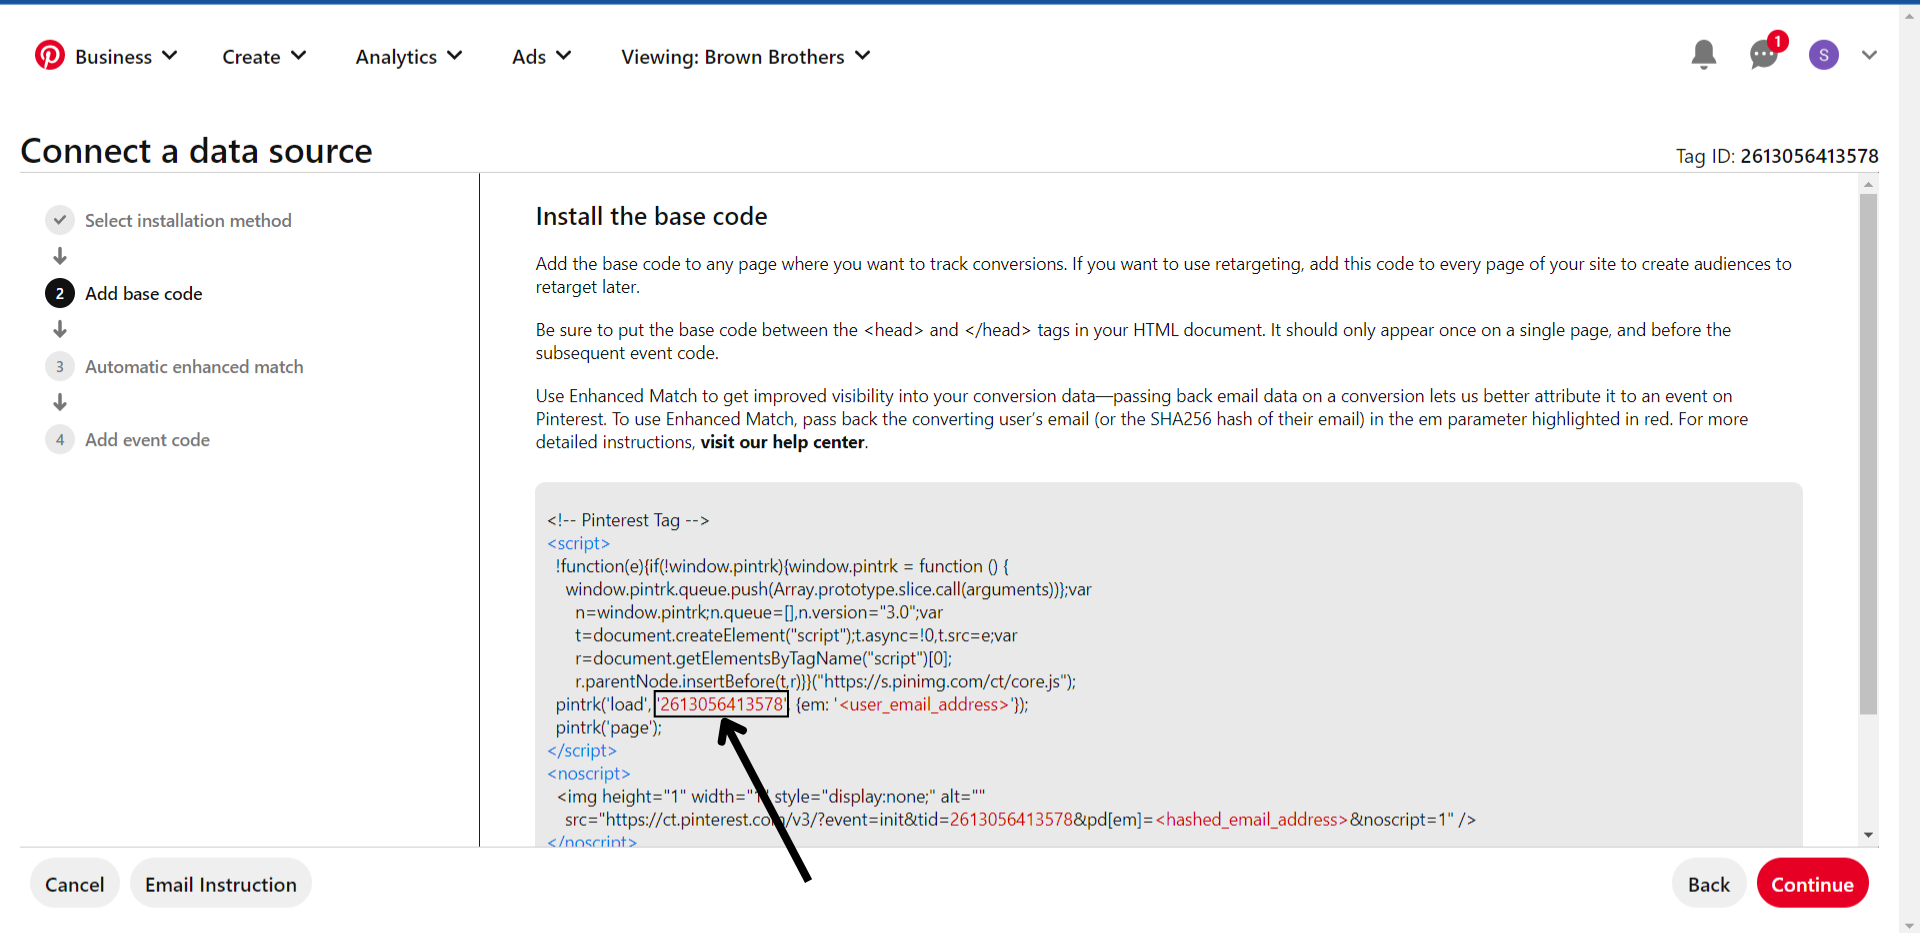Open the Analytics dropdown menu
The height and width of the screenshot is (933, 1920).
(x=409, y=57)
